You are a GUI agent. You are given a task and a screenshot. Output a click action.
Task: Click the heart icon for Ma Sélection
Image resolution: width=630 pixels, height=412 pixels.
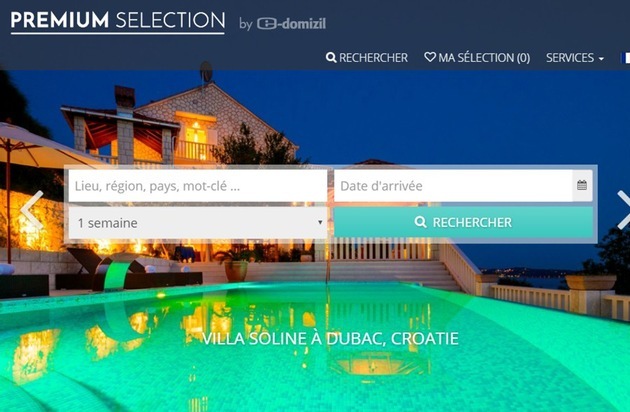click(x=430, y=57)
